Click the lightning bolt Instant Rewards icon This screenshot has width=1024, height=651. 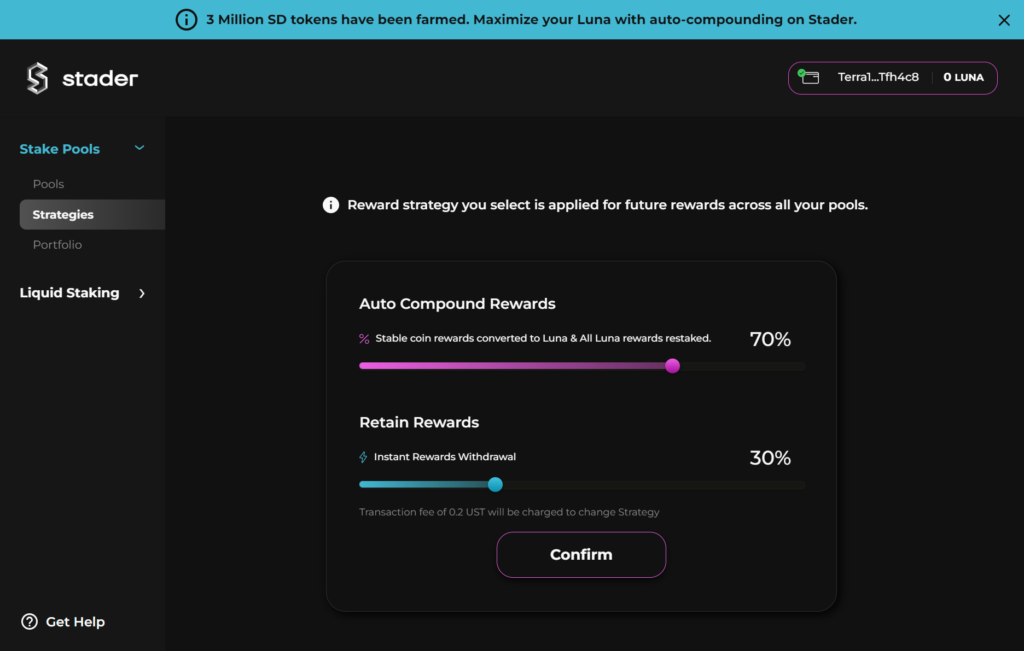(364, 457)
